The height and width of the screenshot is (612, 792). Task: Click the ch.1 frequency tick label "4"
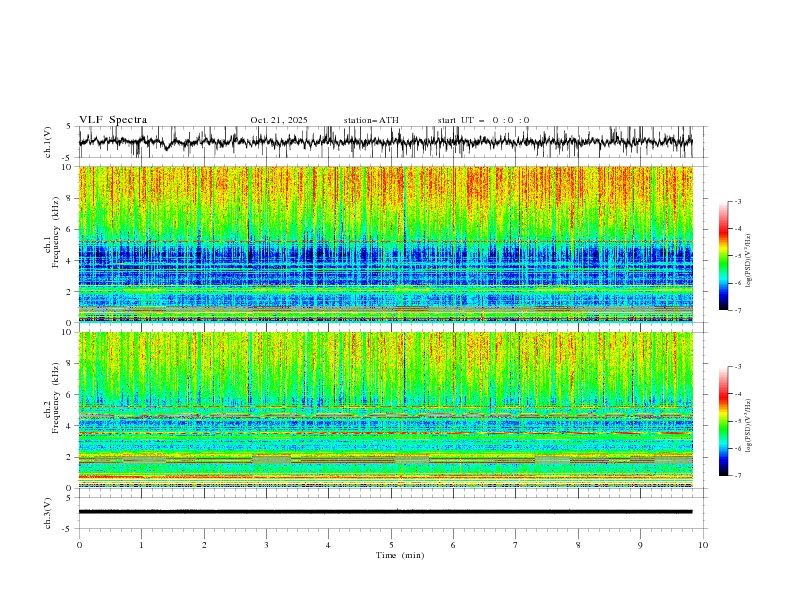point(70,261)
